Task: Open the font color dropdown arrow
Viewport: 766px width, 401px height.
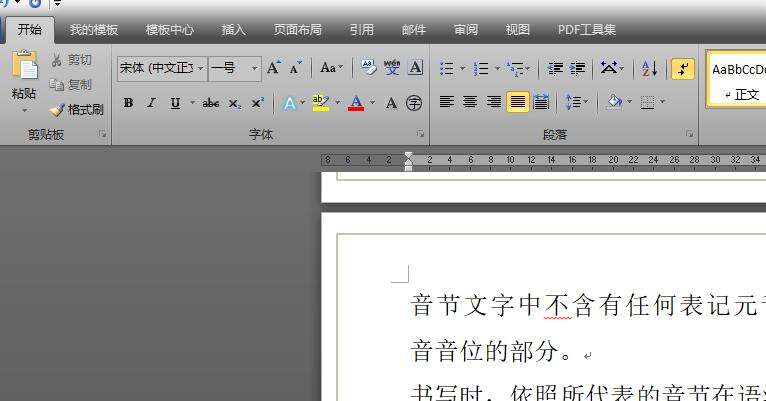Action: pos(373,103)
